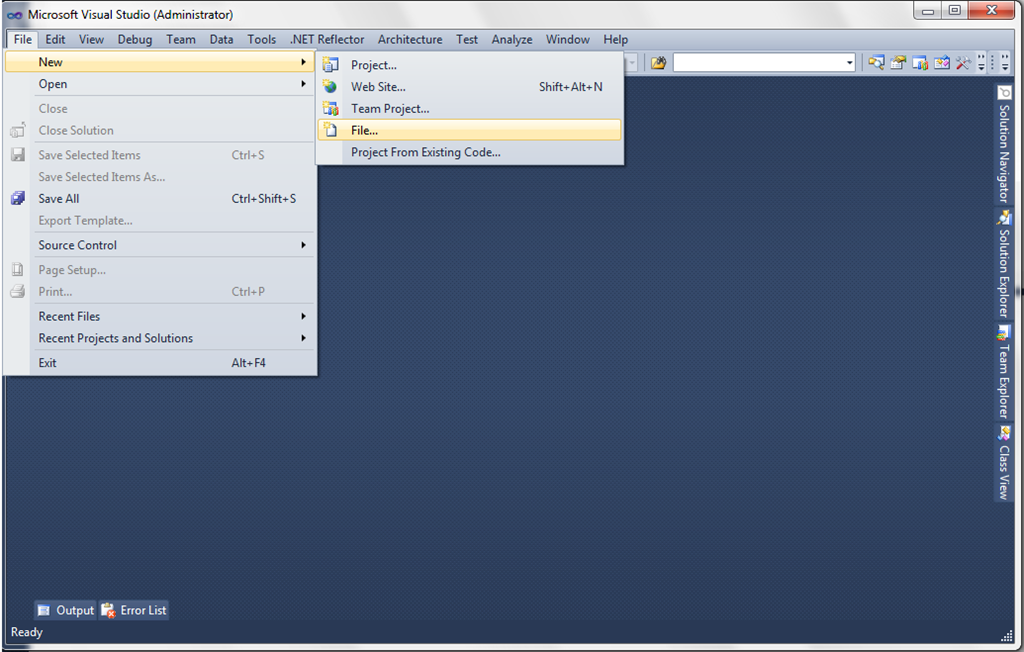Expand the first toolbar overflow options arrow

(981, 63)
